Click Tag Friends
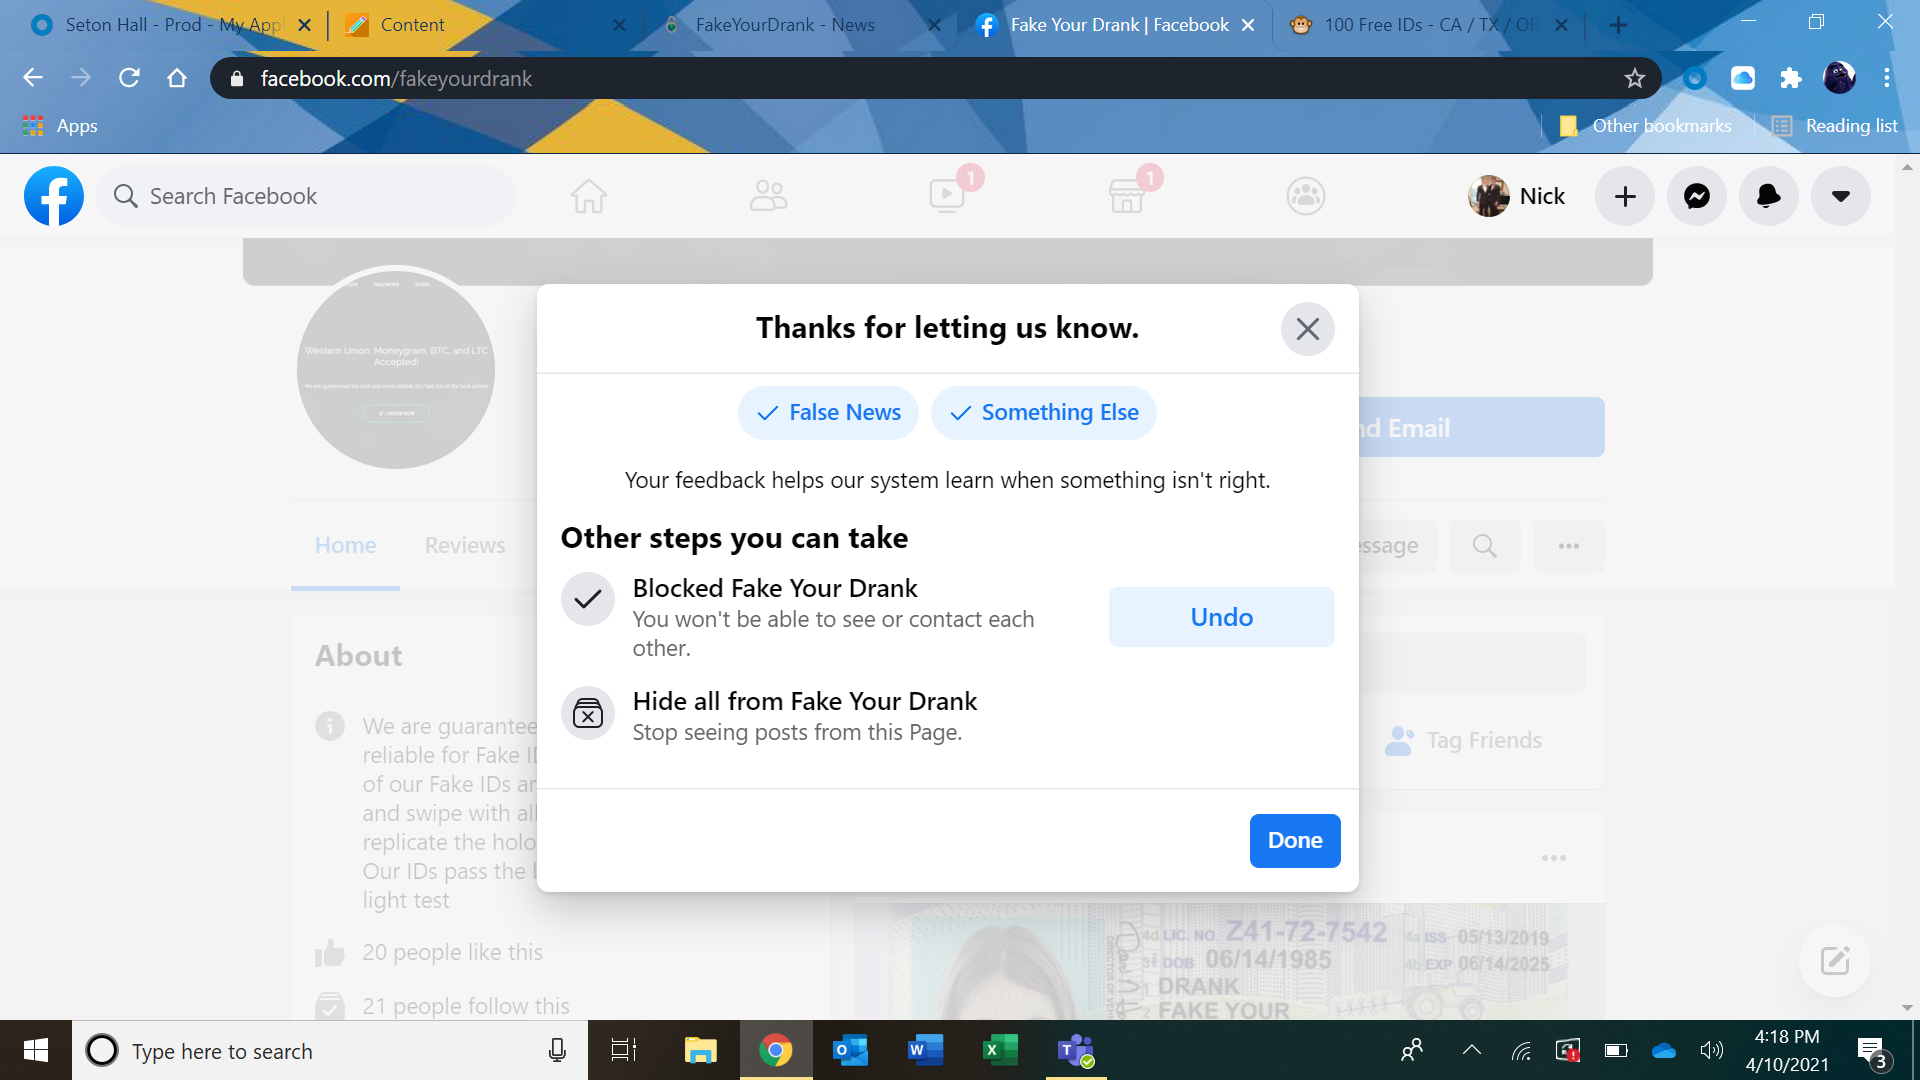Screen dimensions: 1920x1080 (x=1463, y=741)
